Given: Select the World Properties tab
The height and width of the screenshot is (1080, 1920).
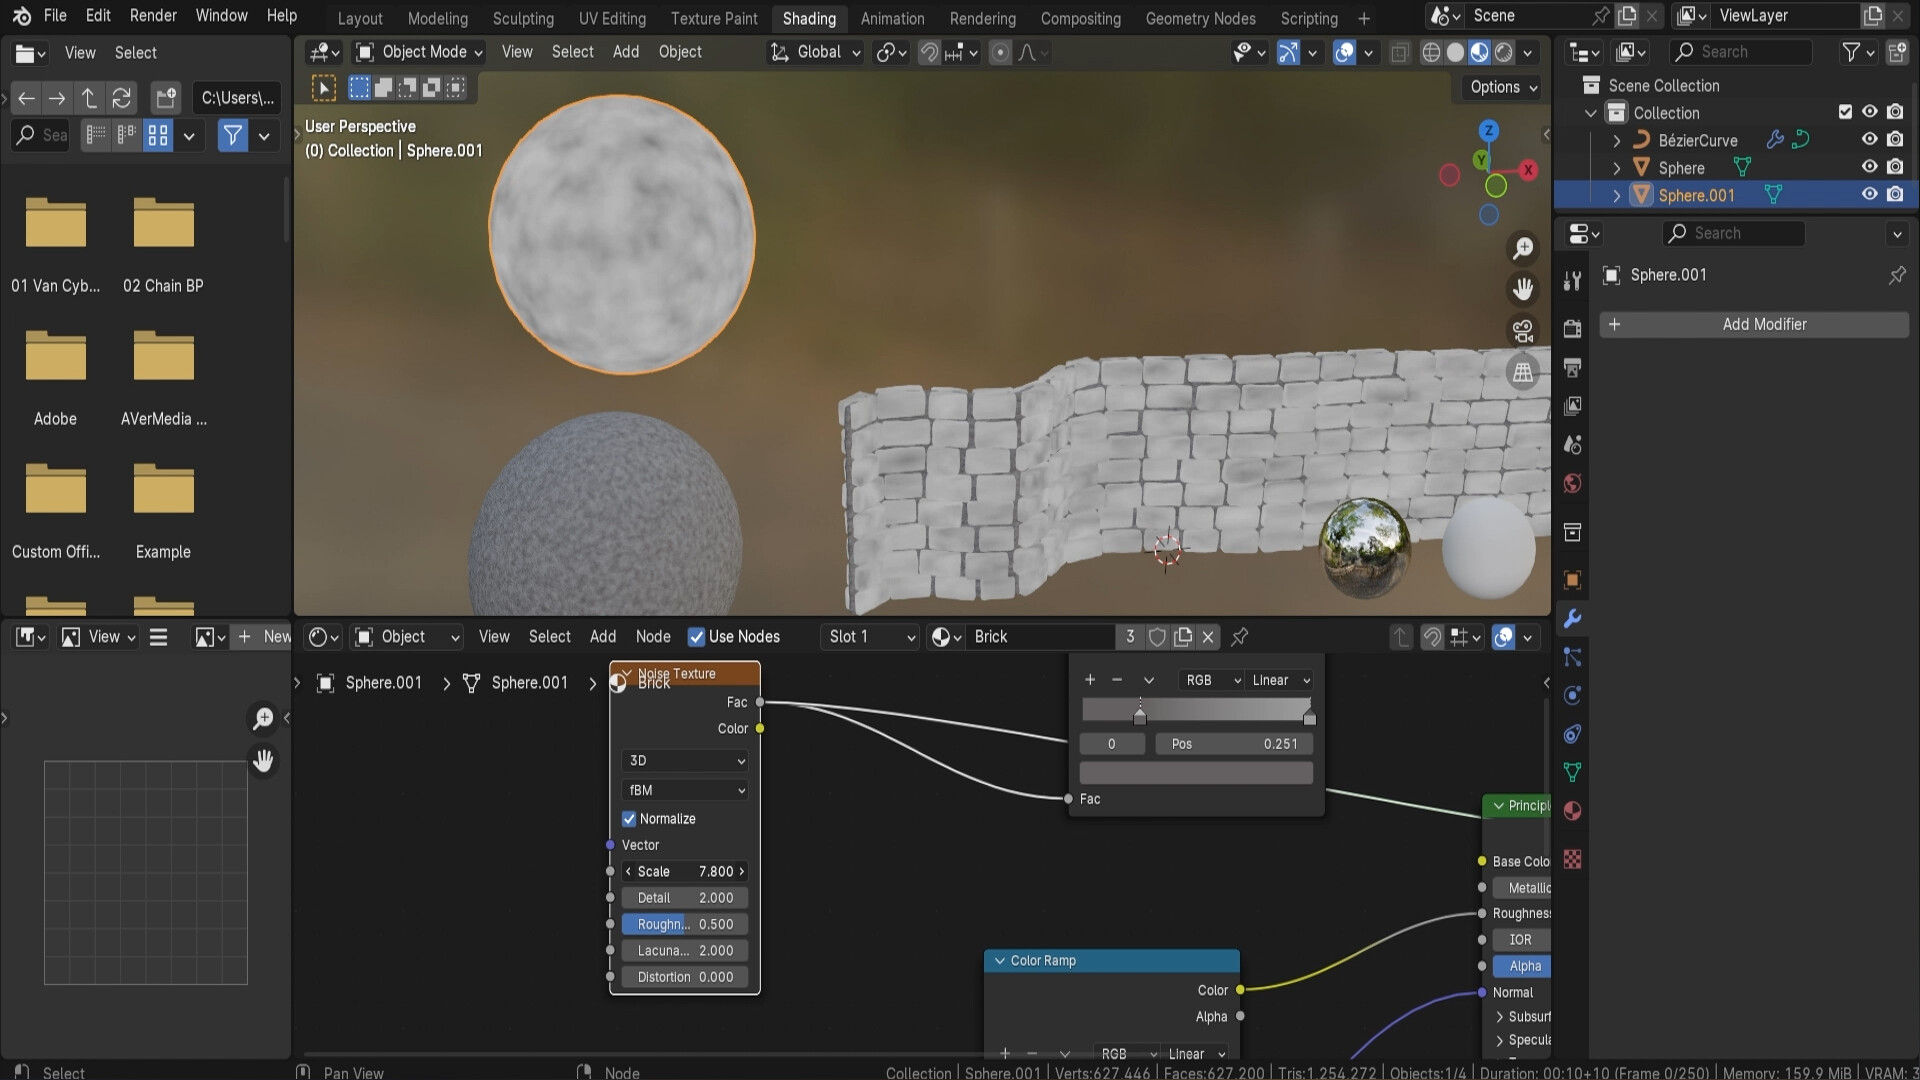Looking at the screenshot, I should click(x=1572, y=484).
